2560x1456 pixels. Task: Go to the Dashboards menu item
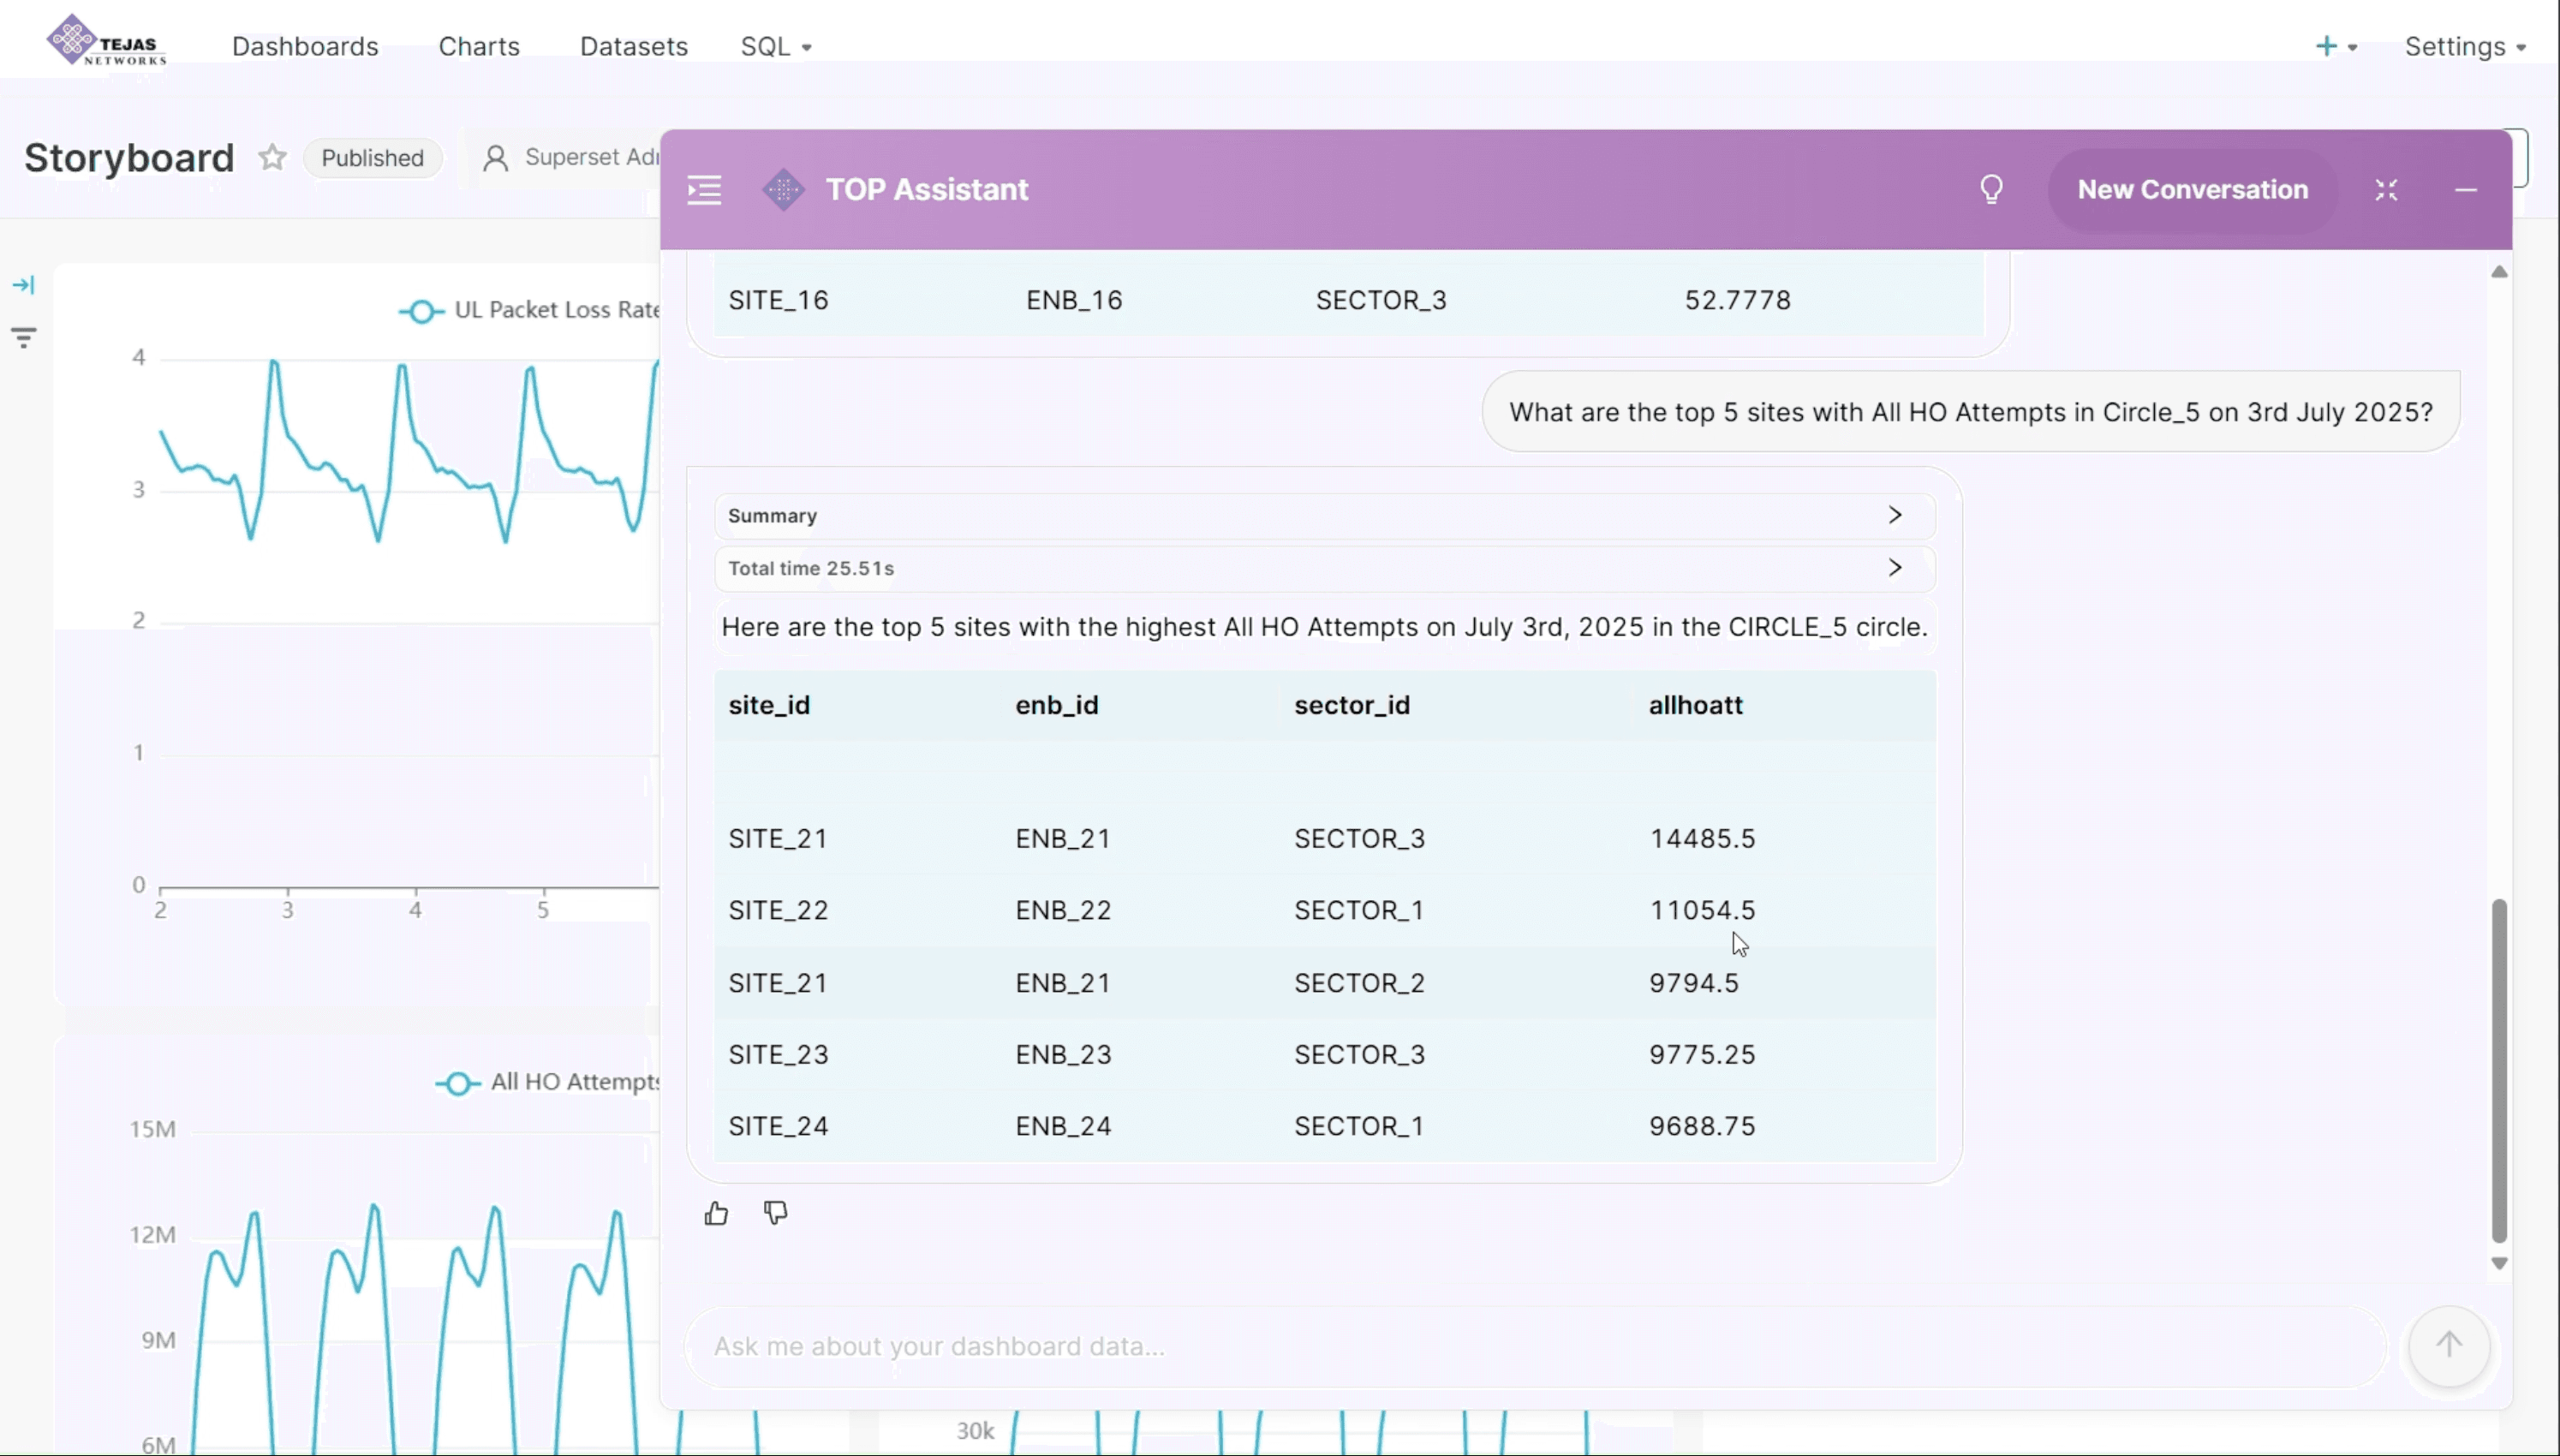[x=304, y=46]
